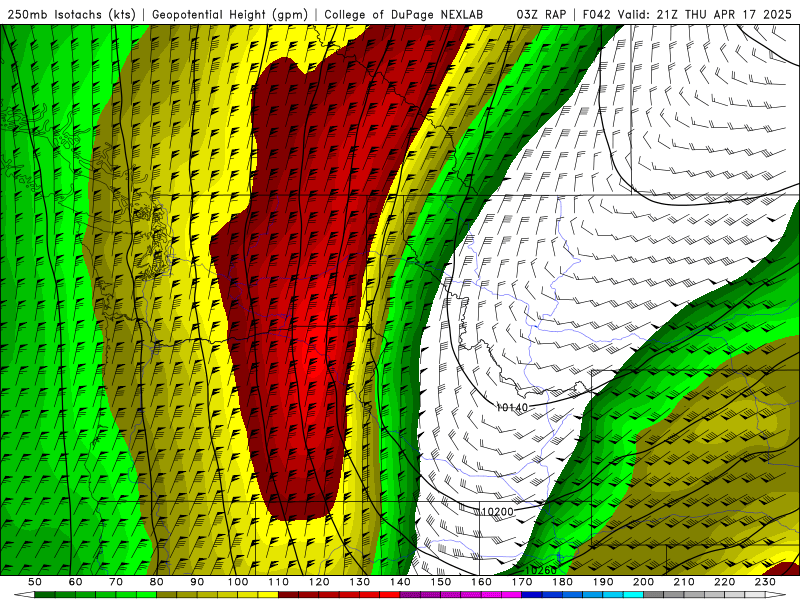This screenshot has width=800, height=600.
Task: Click the 230 value on the color scale
Action: pyautogui.click(x=765, y=582)
